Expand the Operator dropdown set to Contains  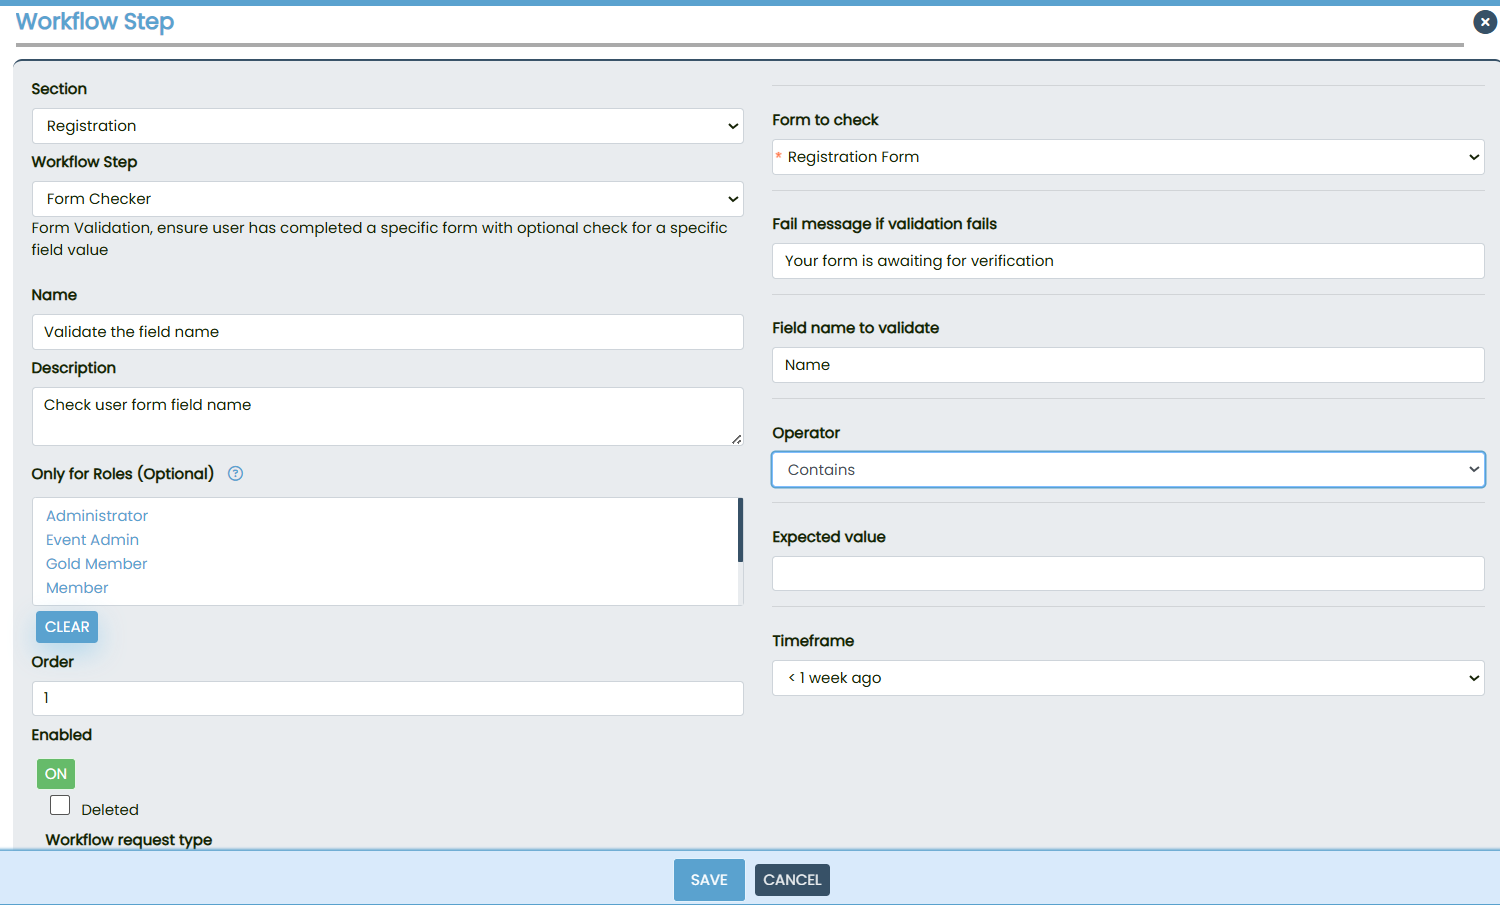coord(1127,470)
